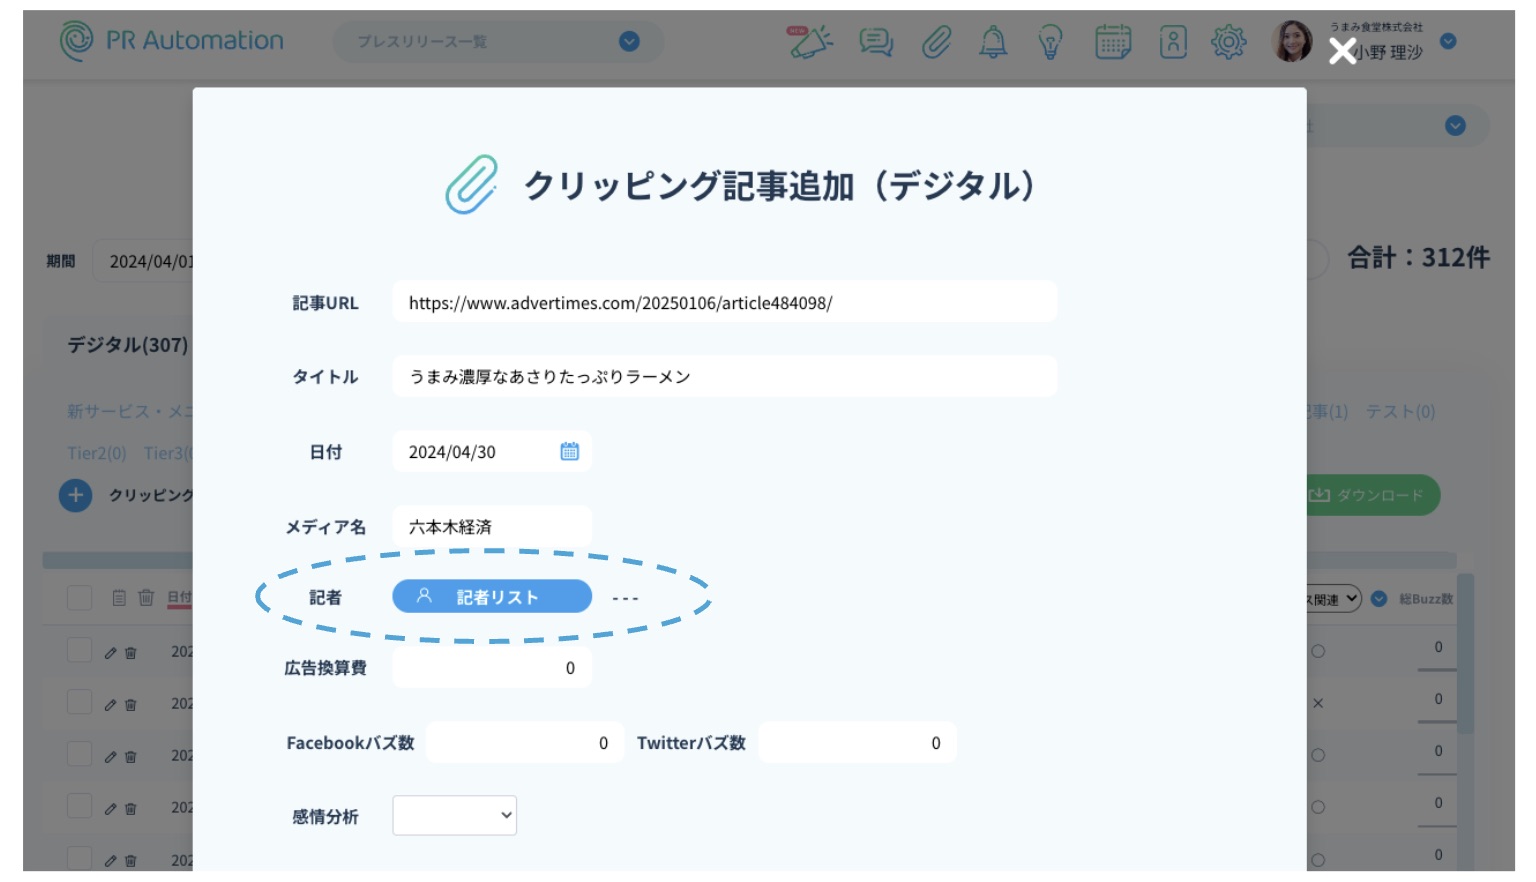The width and height of the screenshot is (1536, 882).
Task: Select the デジタル(307) tab
Action: [127, 345]
